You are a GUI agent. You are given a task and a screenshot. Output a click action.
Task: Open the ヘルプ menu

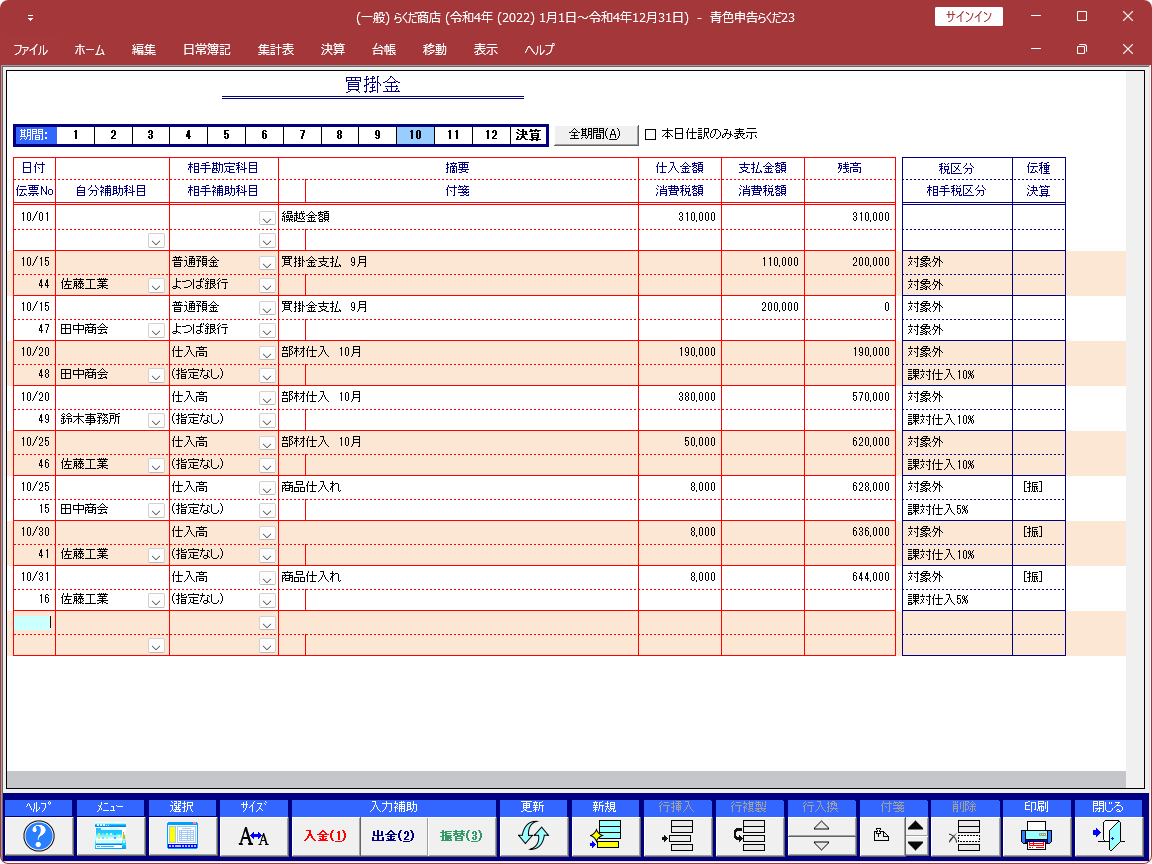(x=539, y=50)
